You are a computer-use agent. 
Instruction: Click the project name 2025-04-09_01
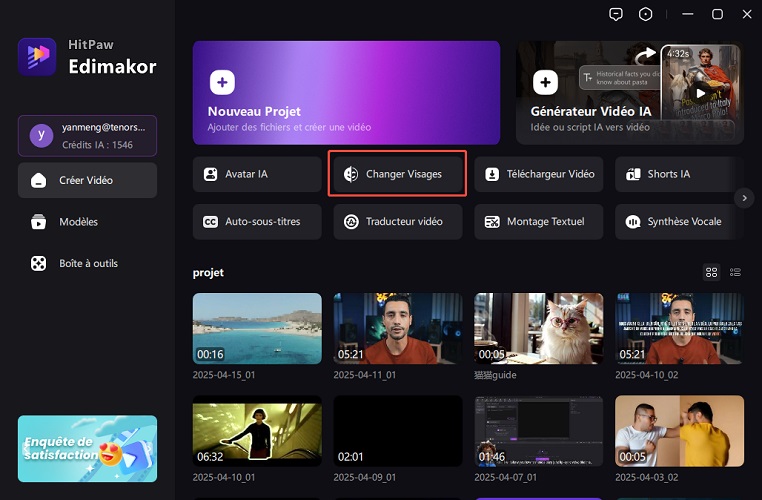point(365,478)
